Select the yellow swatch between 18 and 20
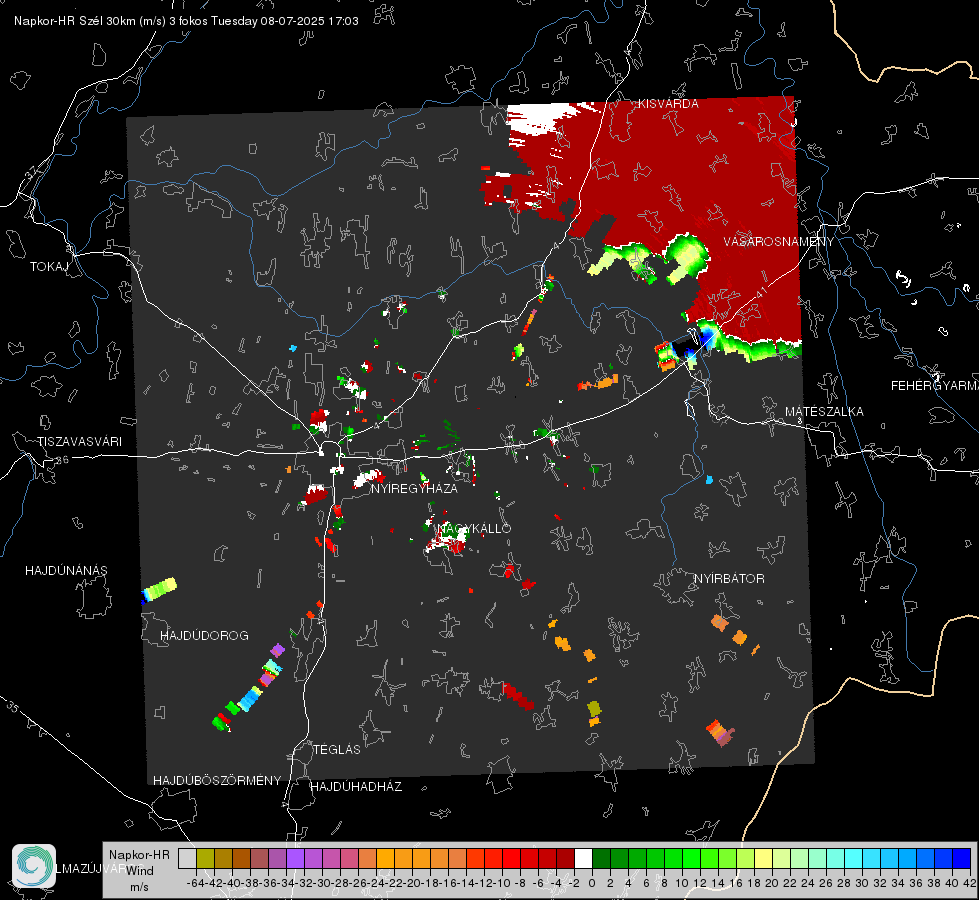Image resolution: width=979 pixels, height=900 pixels. [763, 858]
